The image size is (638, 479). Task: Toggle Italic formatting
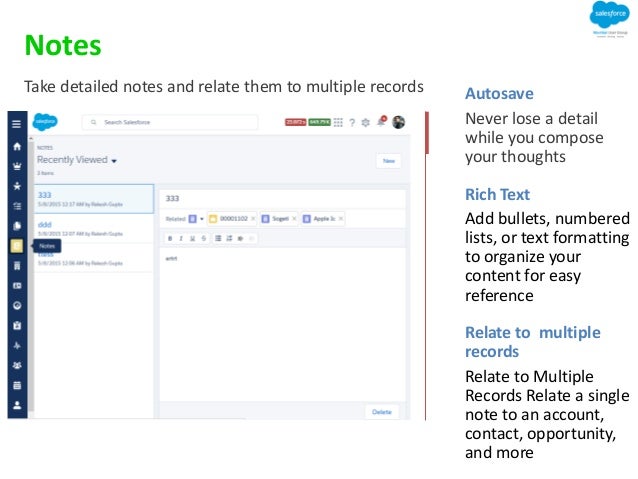click(181, 238)
